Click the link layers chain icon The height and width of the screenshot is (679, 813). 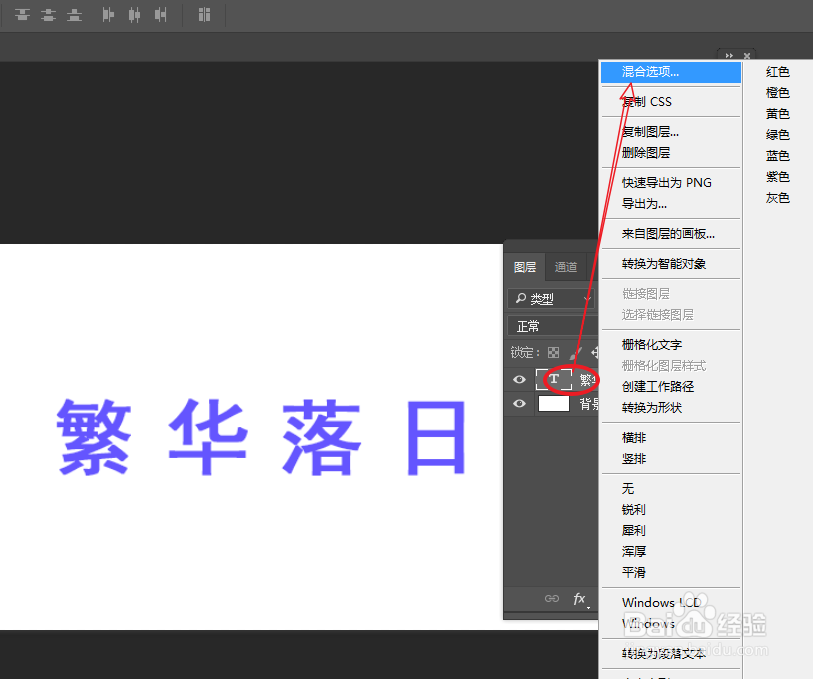[551, 598]
